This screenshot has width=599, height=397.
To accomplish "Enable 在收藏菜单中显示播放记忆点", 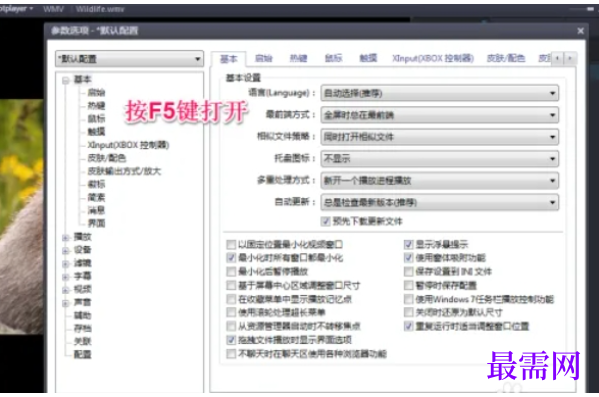I will (231, 299).
